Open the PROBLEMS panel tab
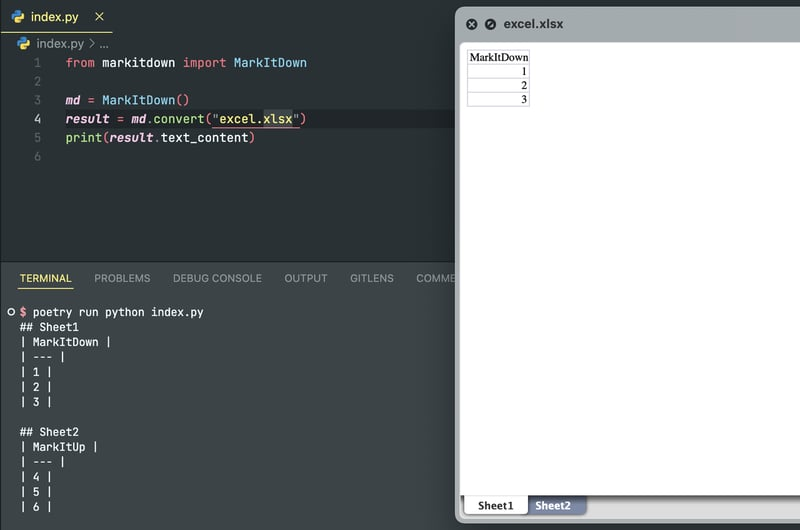 tap(122, 279)
